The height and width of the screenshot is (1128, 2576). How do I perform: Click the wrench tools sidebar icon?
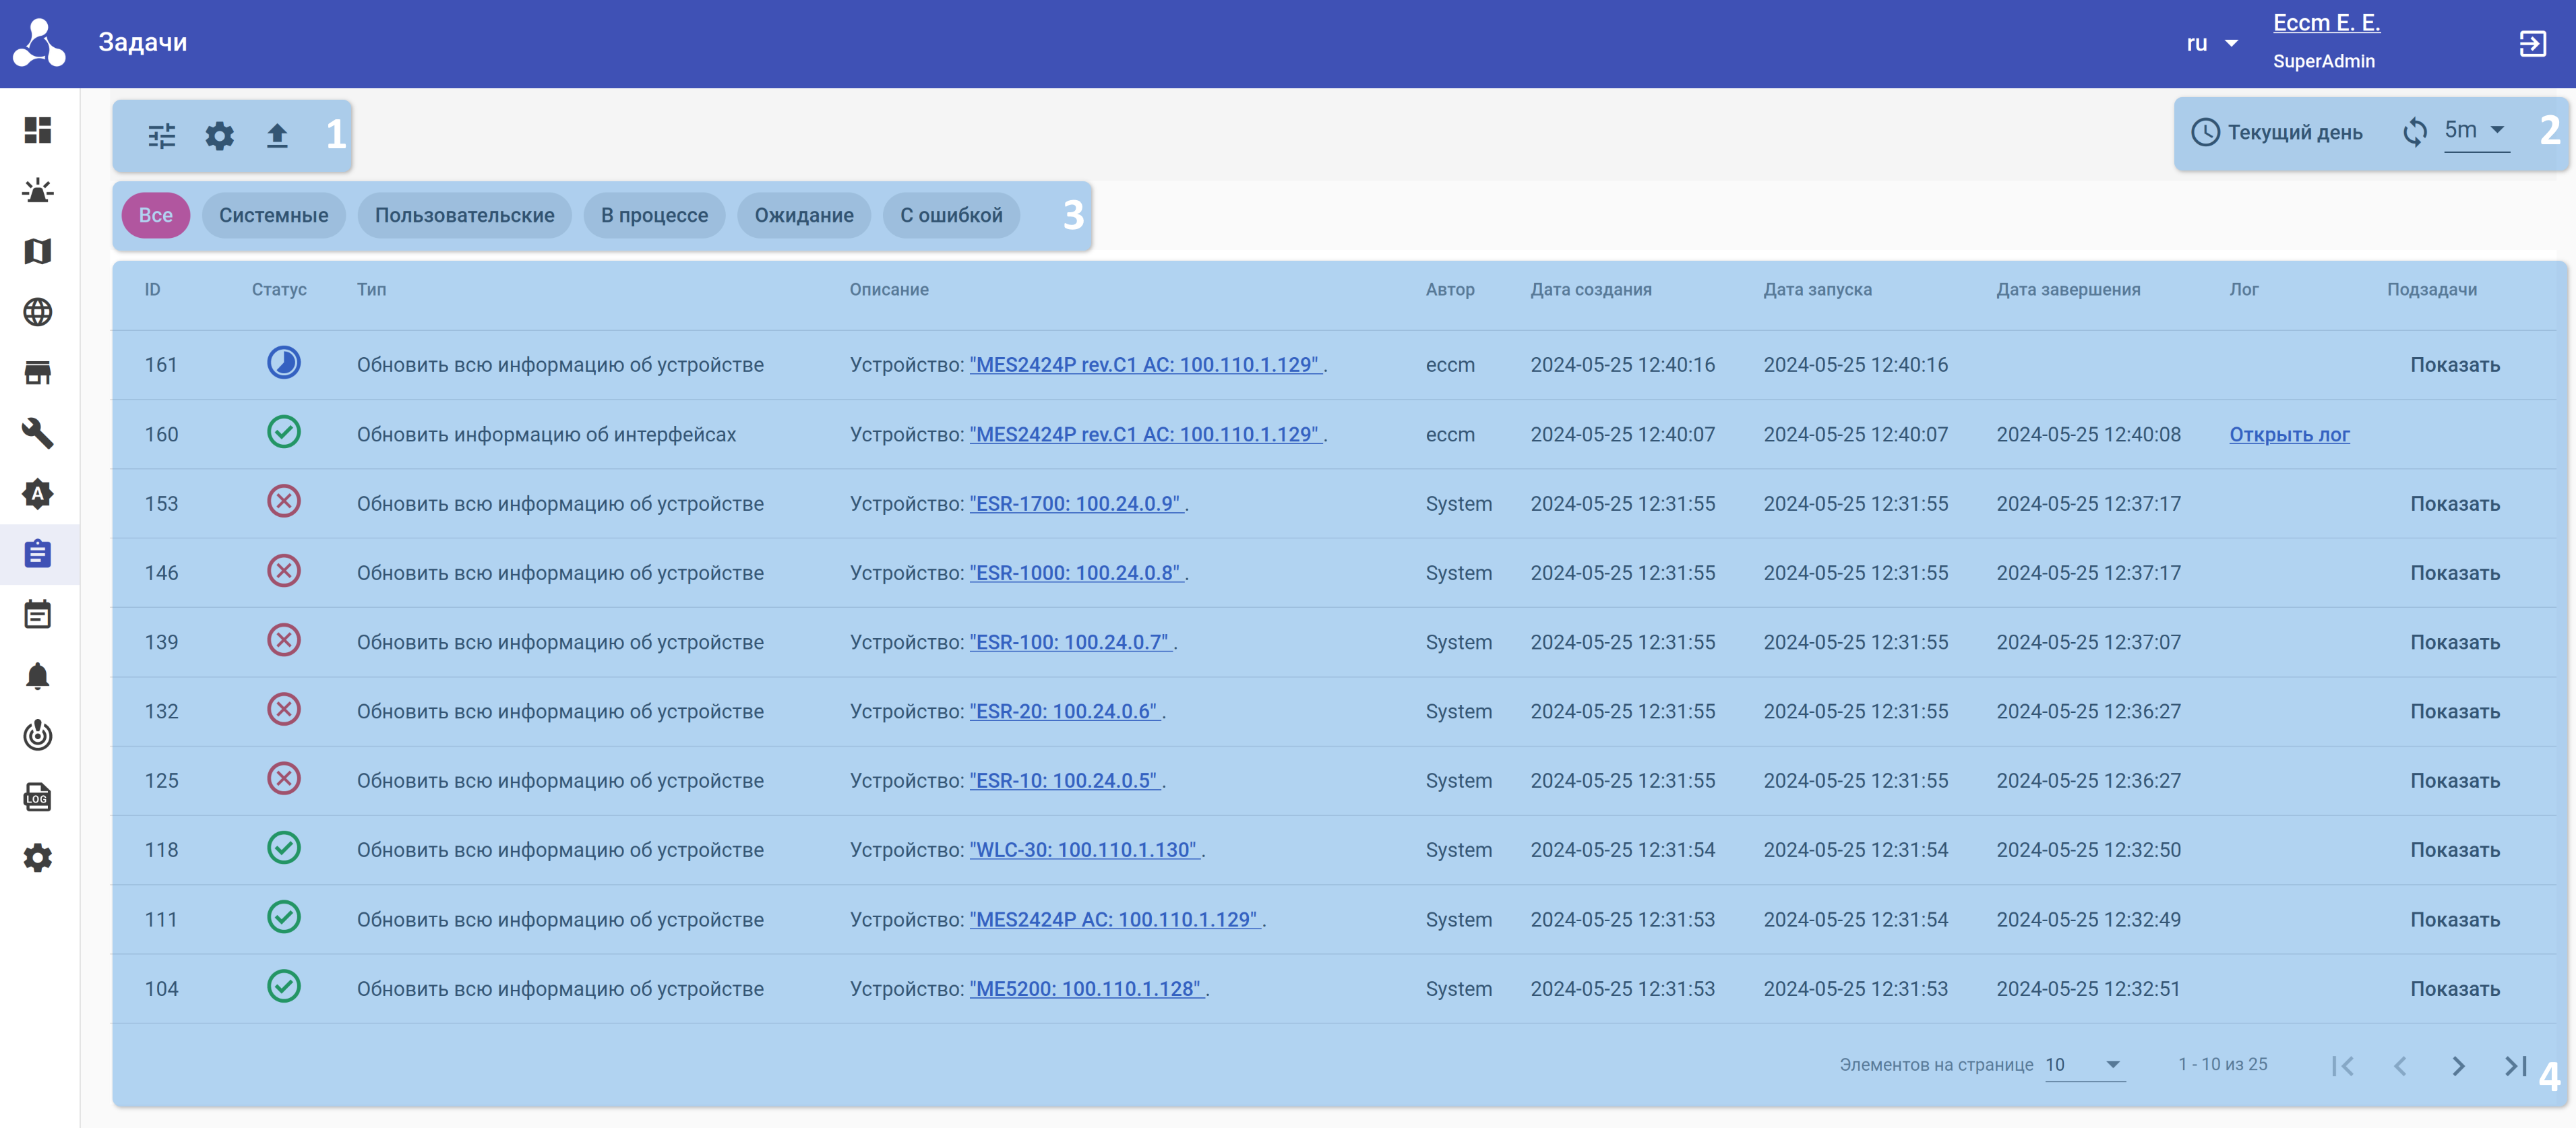[x=38, y=433]
